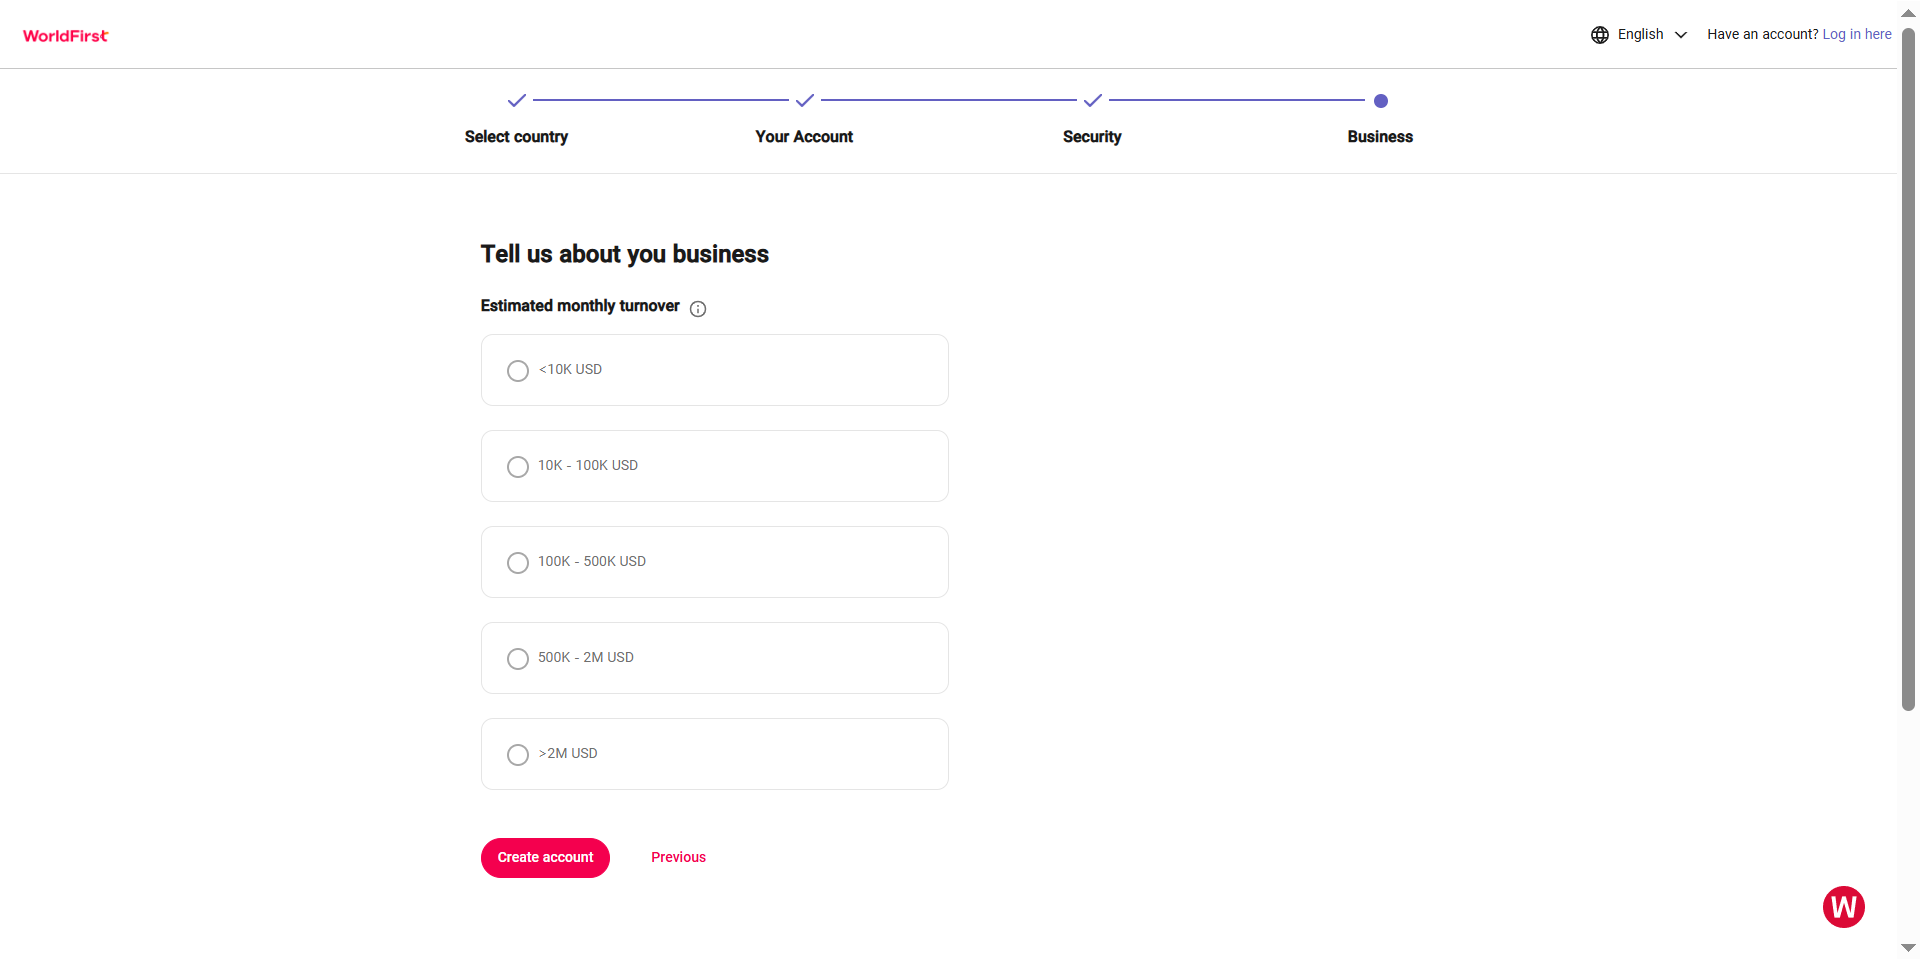Click the page vertical scrollbar thumb

pyautogui.click(x=1908, y=370)
